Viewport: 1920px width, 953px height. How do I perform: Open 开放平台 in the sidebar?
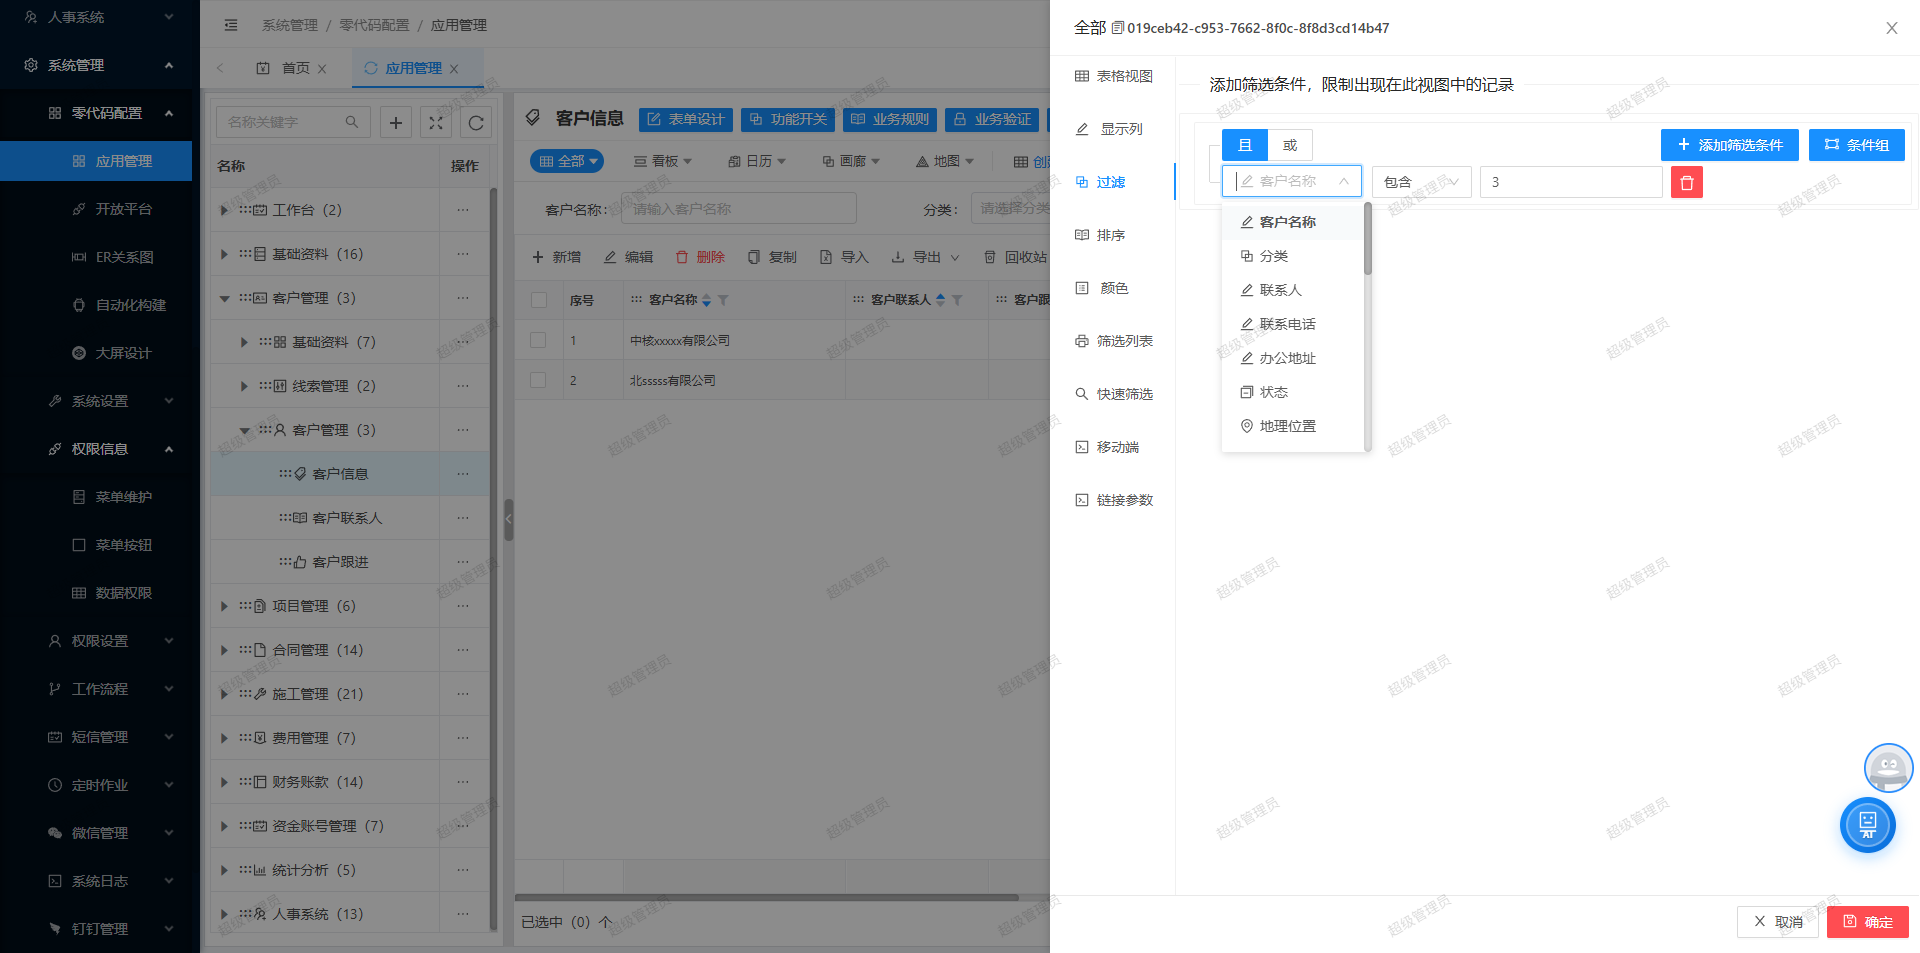[96, 209]
